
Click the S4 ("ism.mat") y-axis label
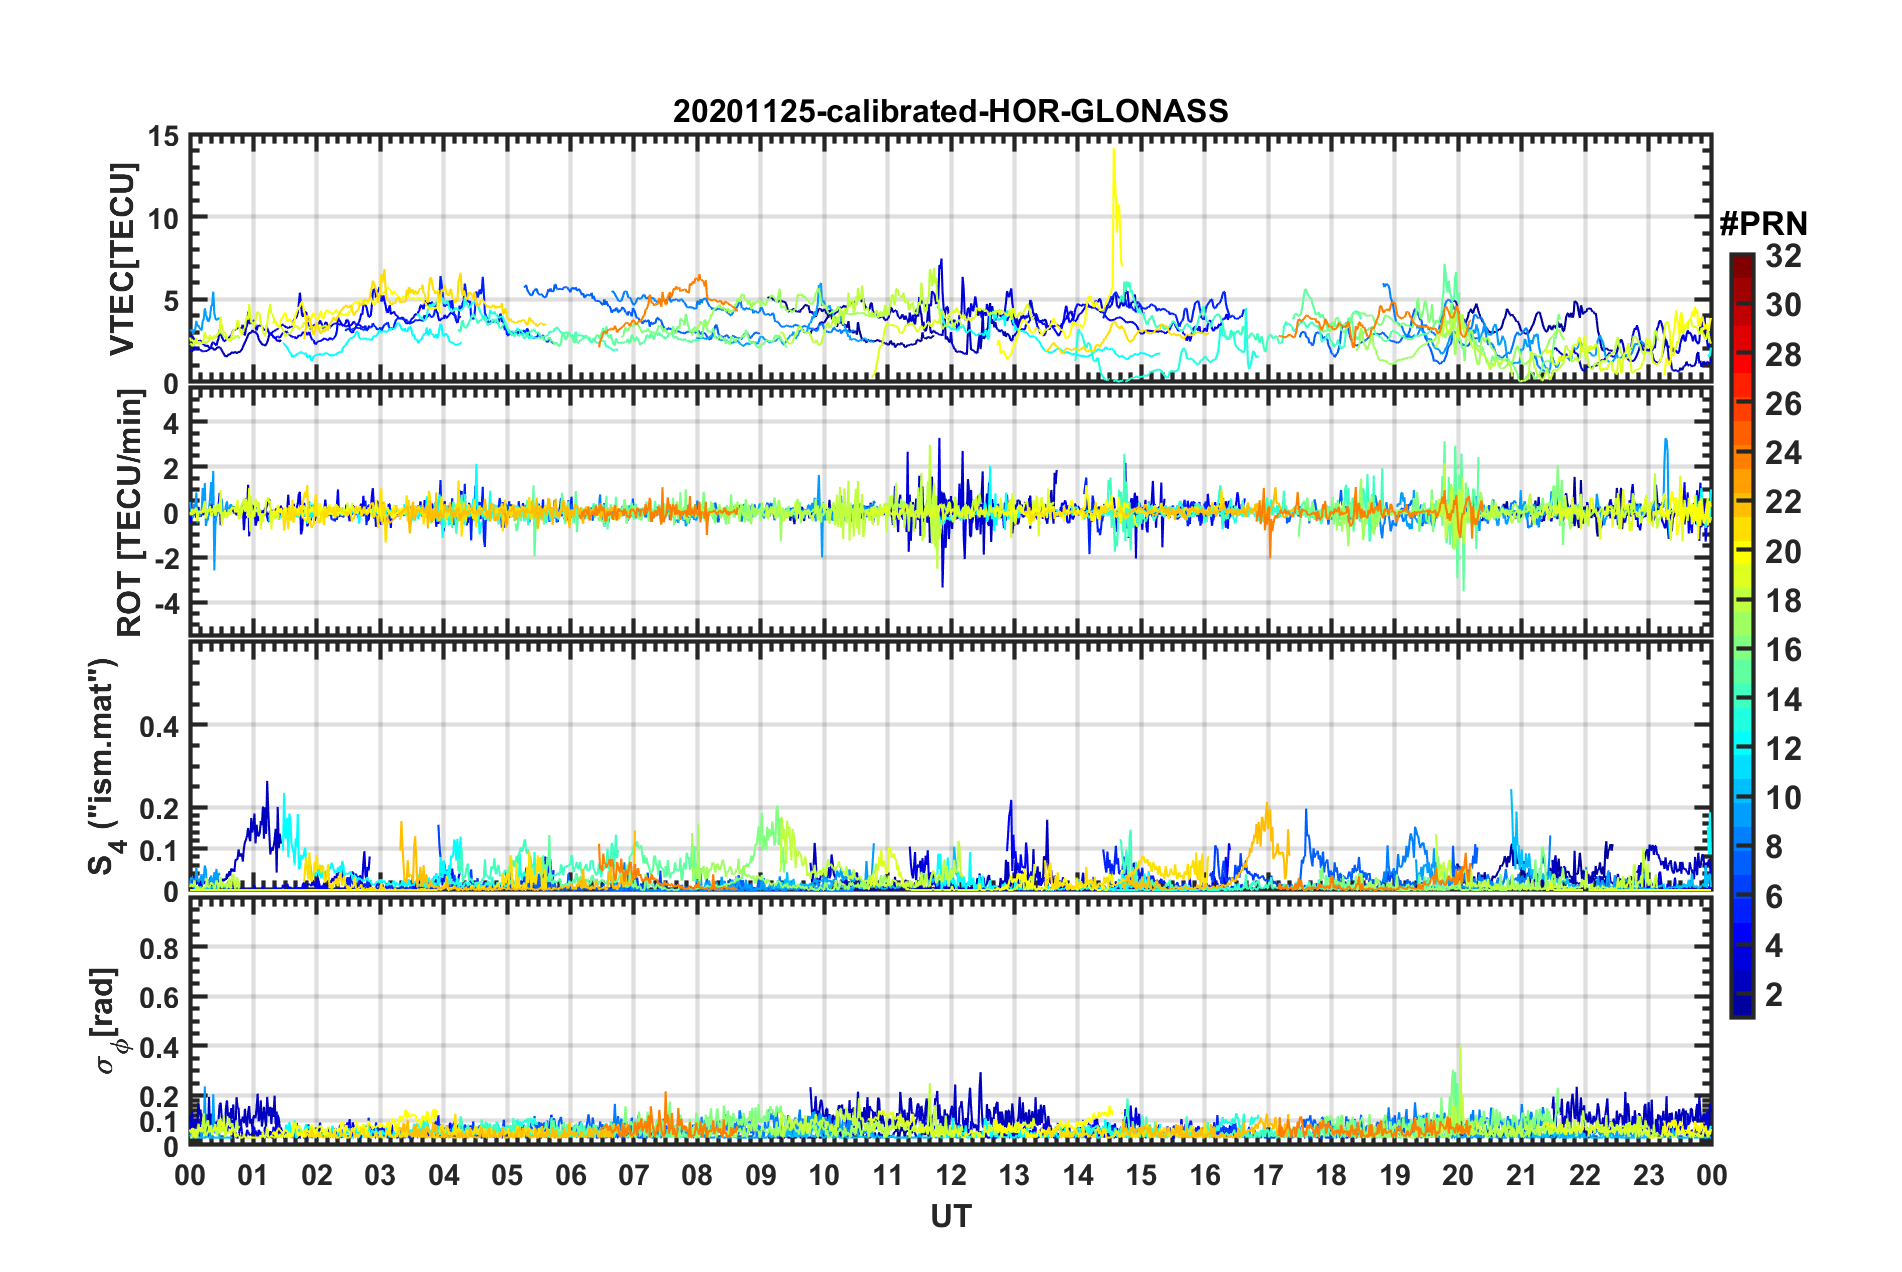[x=105, y=767]
